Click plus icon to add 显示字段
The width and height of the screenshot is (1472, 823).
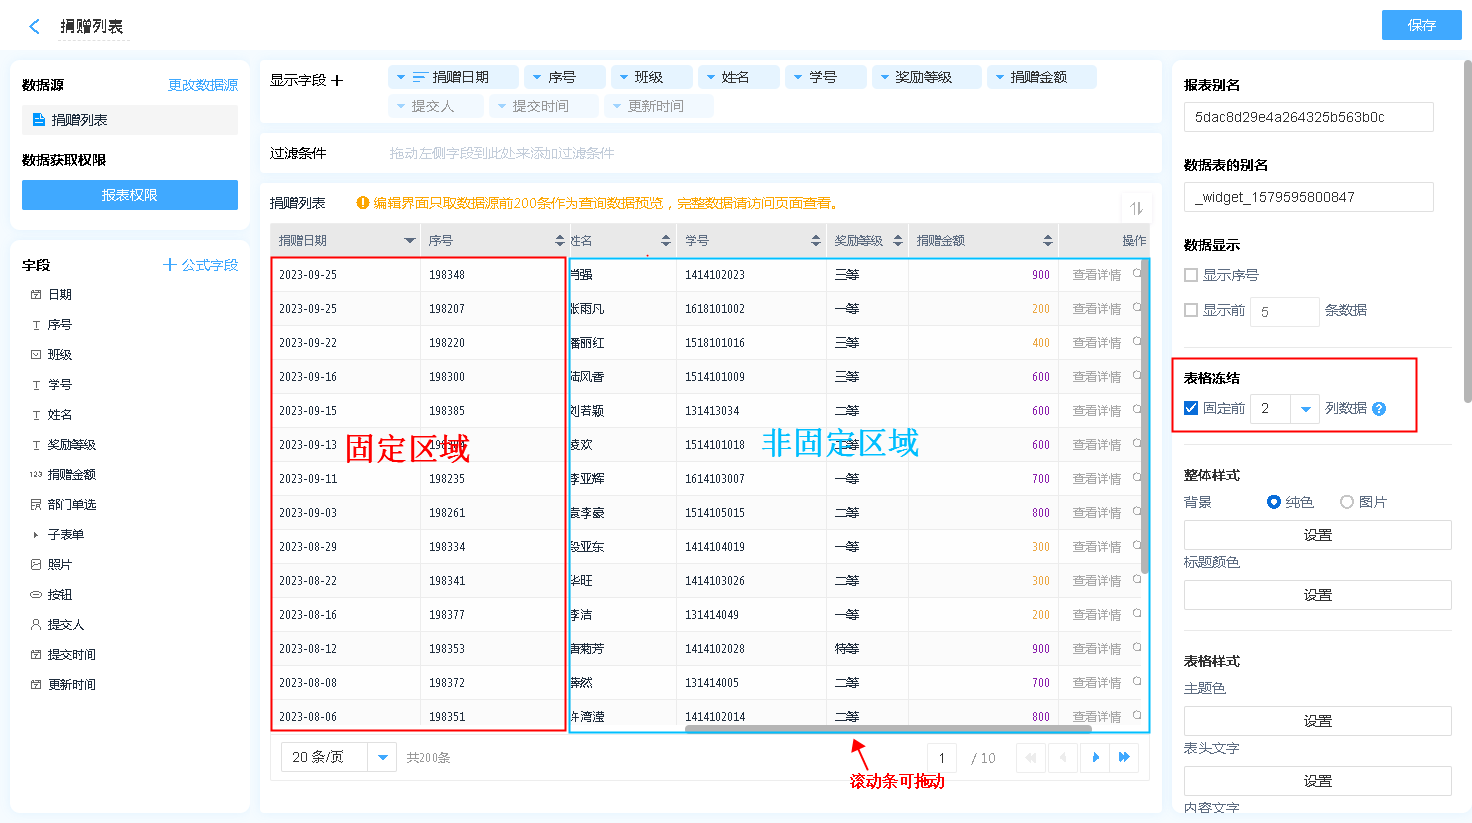(337, 81)
